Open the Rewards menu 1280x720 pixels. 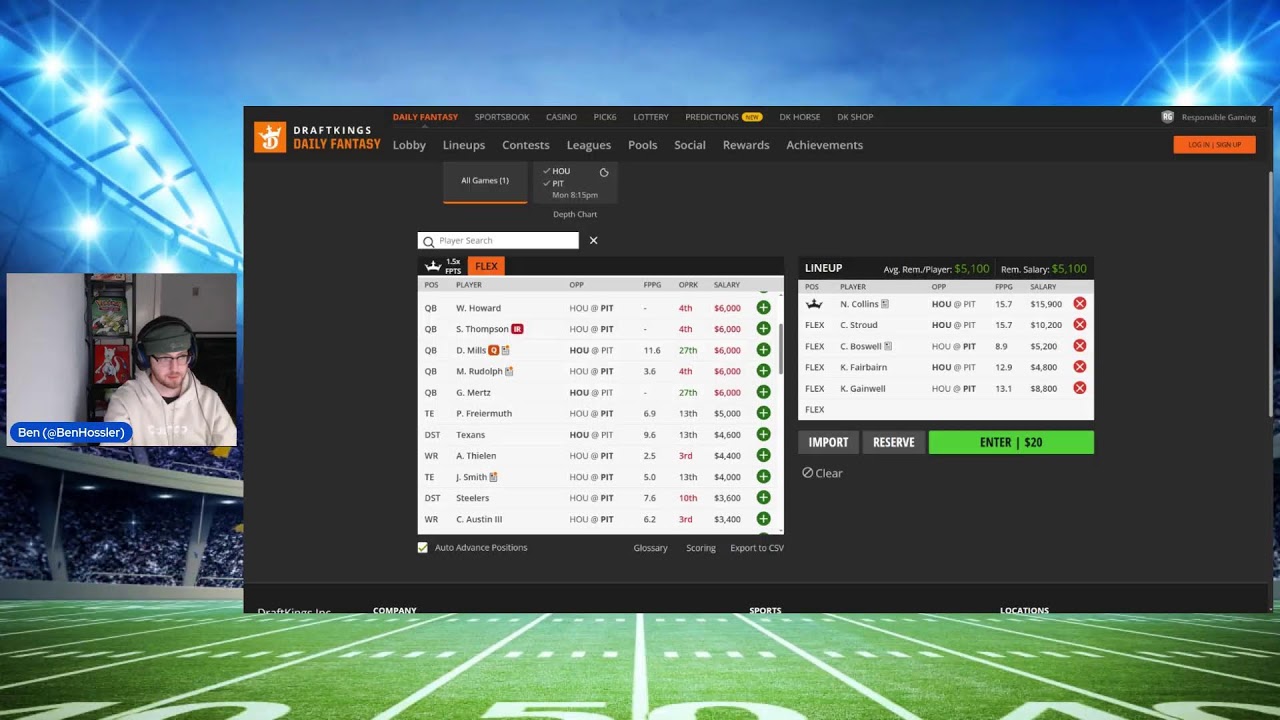point(746,145)
